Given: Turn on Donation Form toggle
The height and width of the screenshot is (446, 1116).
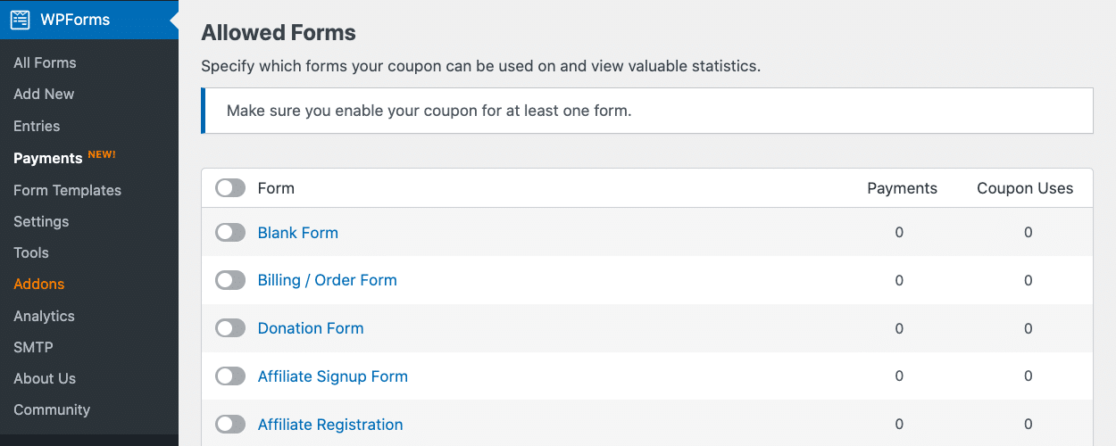Looking at the screenshot, I should [230, 328].
